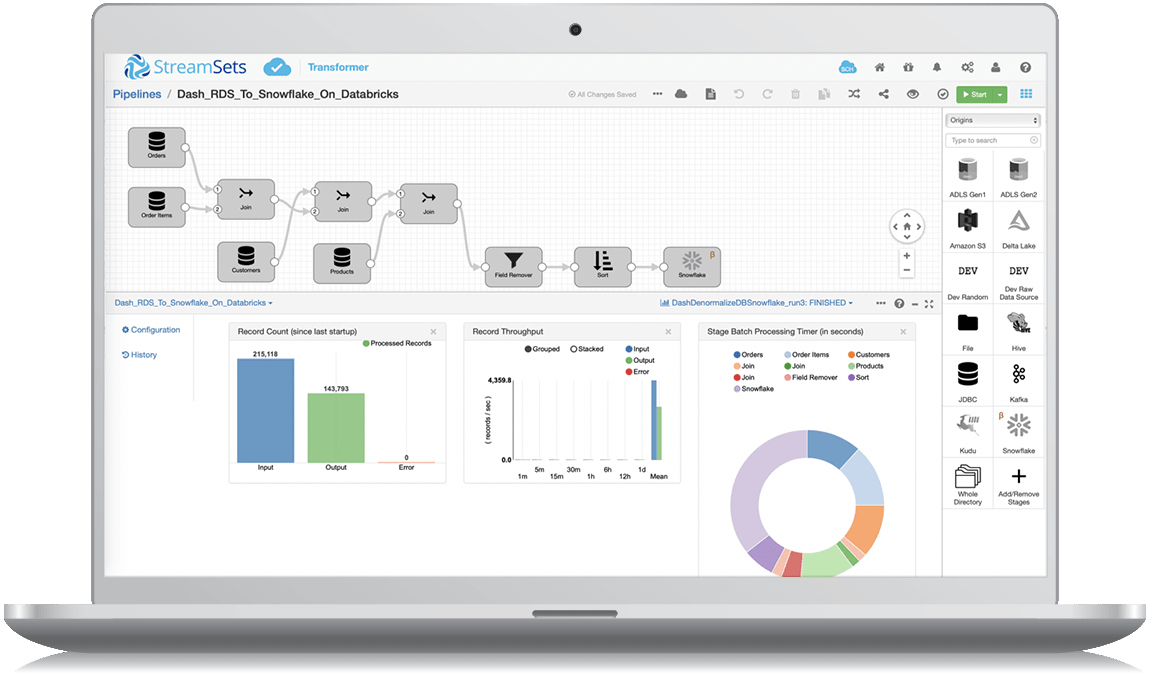Add Whole Directory origin from library

click(x=967, y=484)
